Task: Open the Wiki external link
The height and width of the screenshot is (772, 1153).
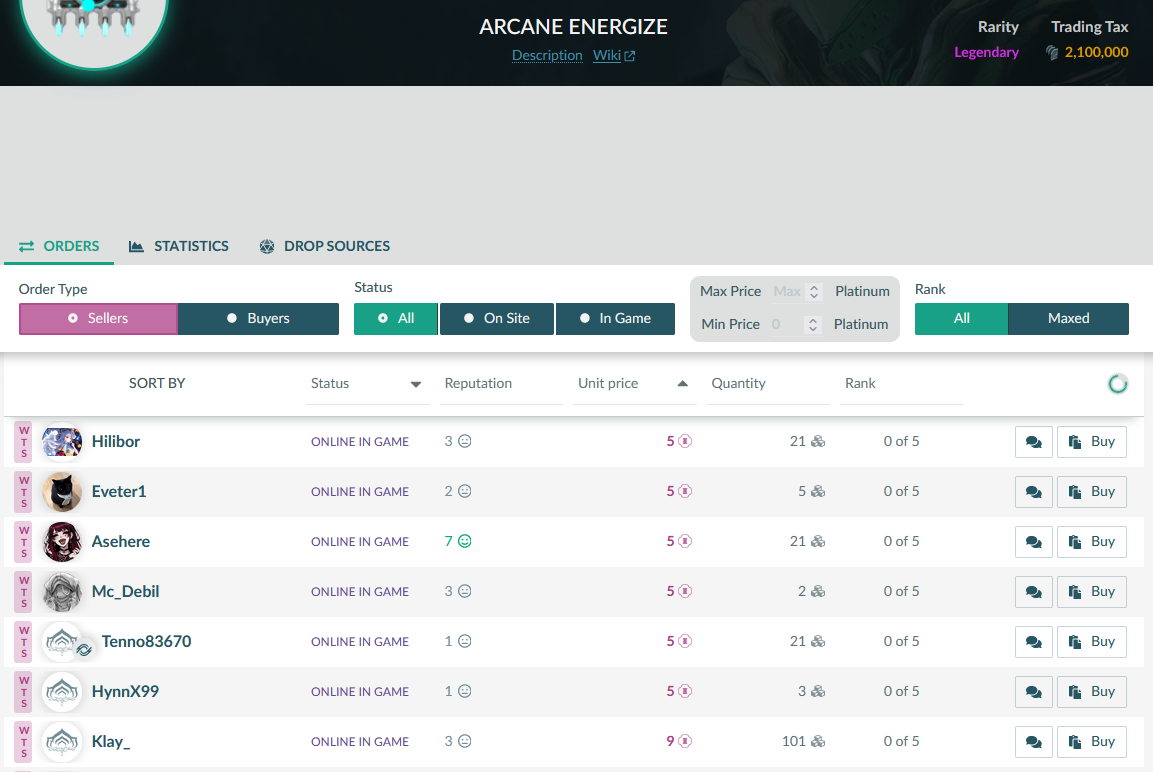Action: point(614,55)
